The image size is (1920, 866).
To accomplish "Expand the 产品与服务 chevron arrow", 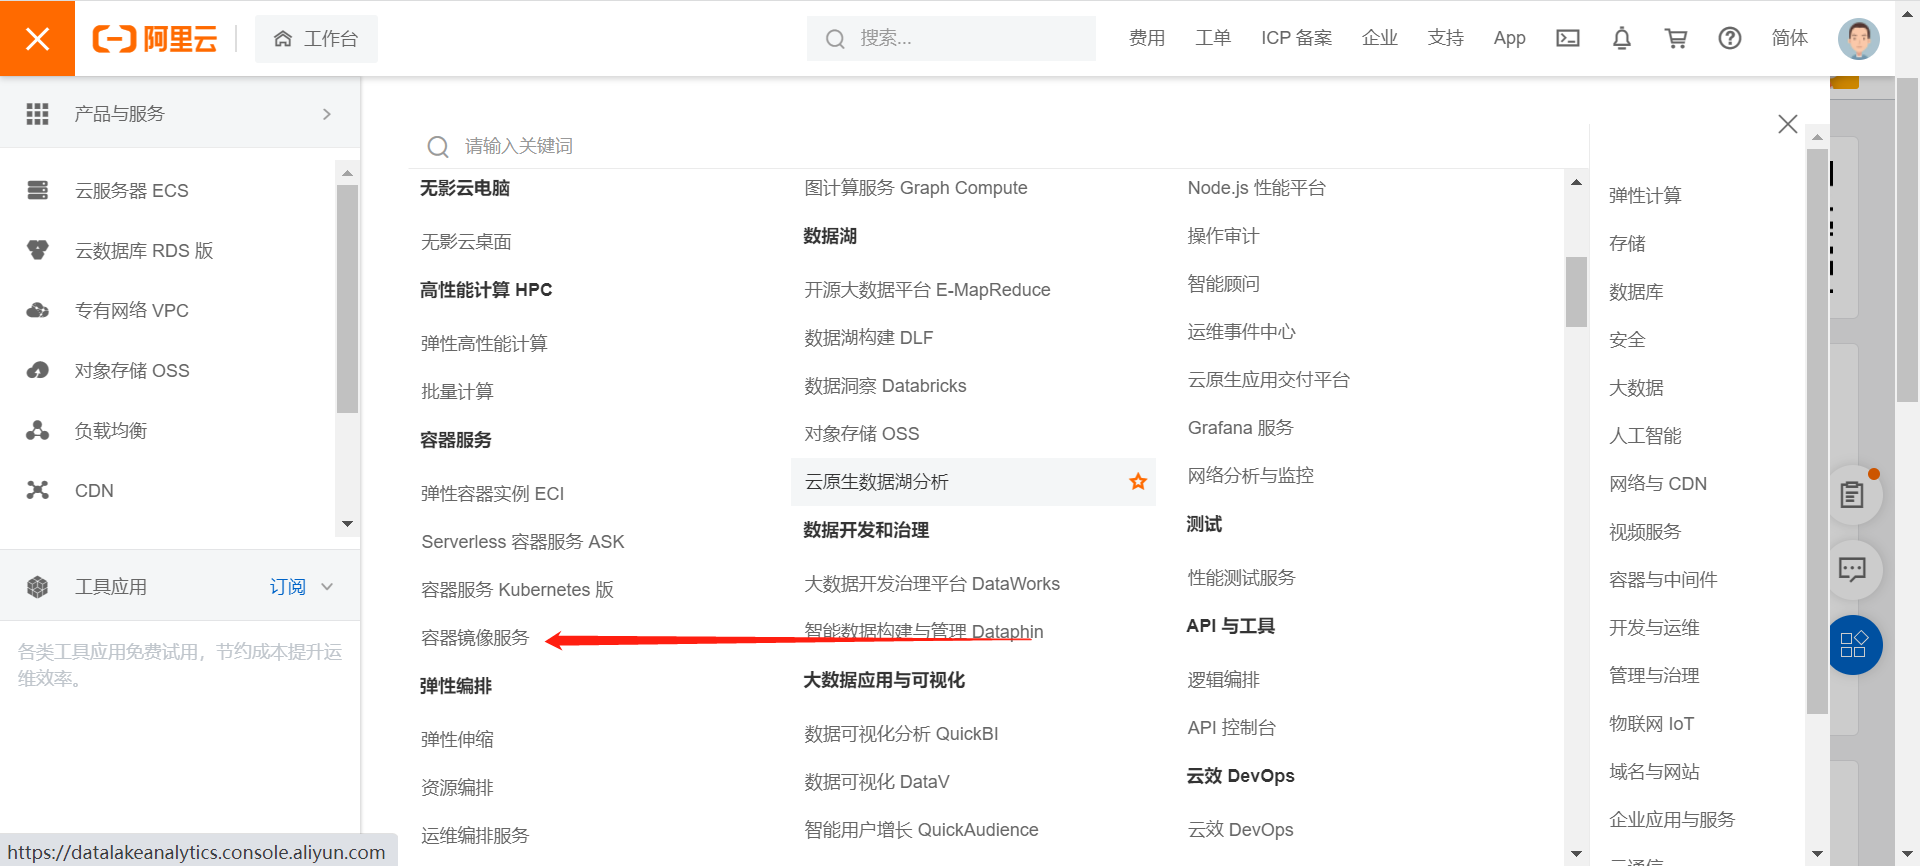I will point(327,114).
